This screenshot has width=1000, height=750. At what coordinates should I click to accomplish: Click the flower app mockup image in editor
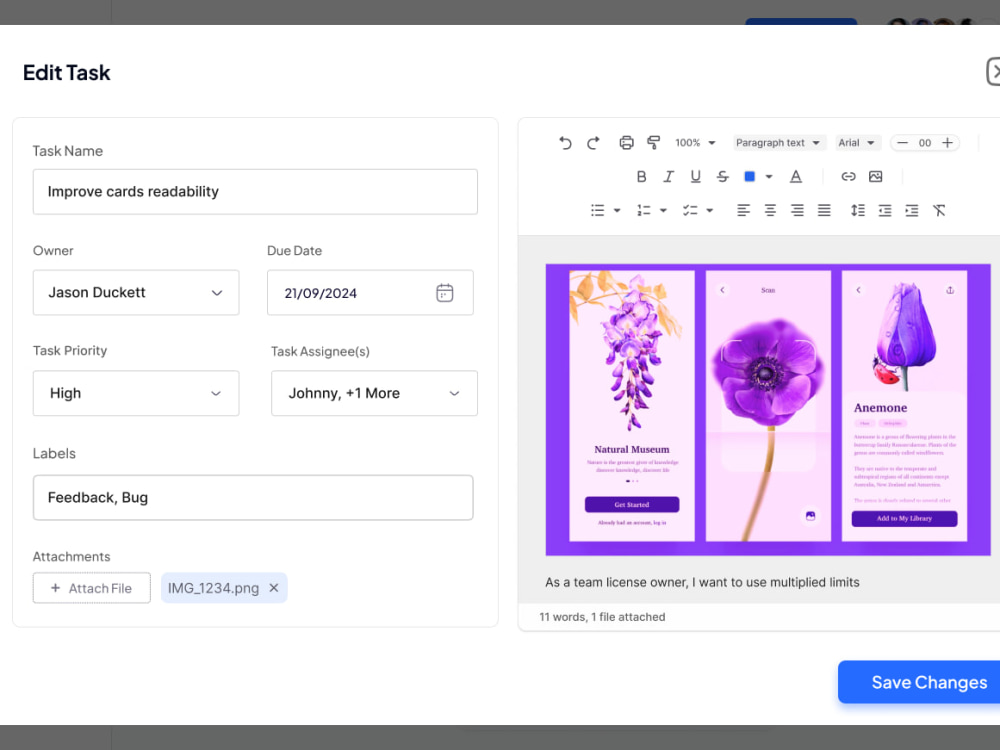(768, 409)
